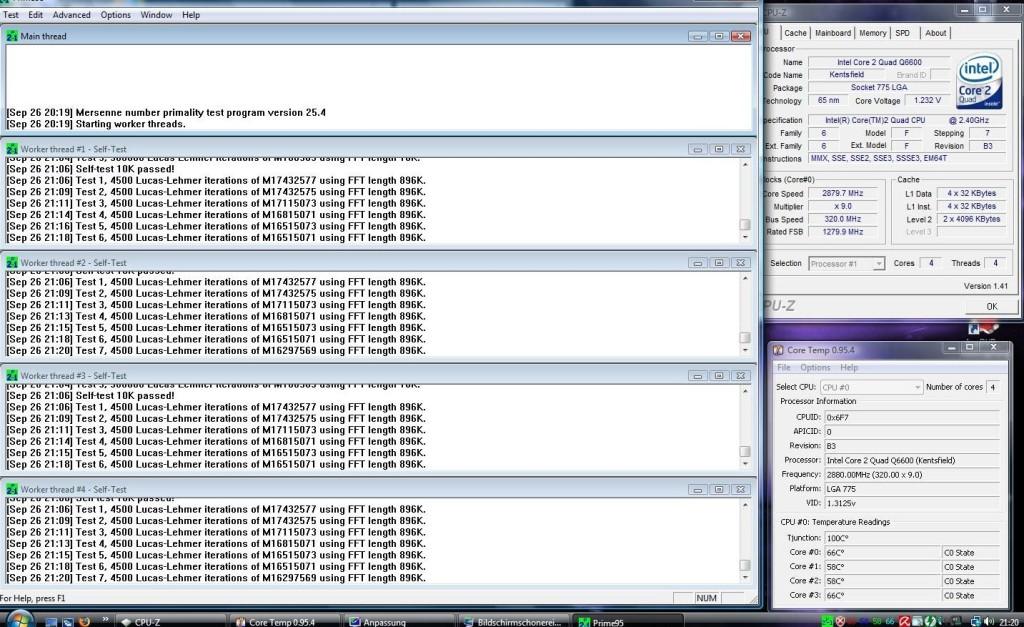The image size is (1024, 627).
Task: Click scroll-down arrow in Worker thread #2
Action: [745, 350]
